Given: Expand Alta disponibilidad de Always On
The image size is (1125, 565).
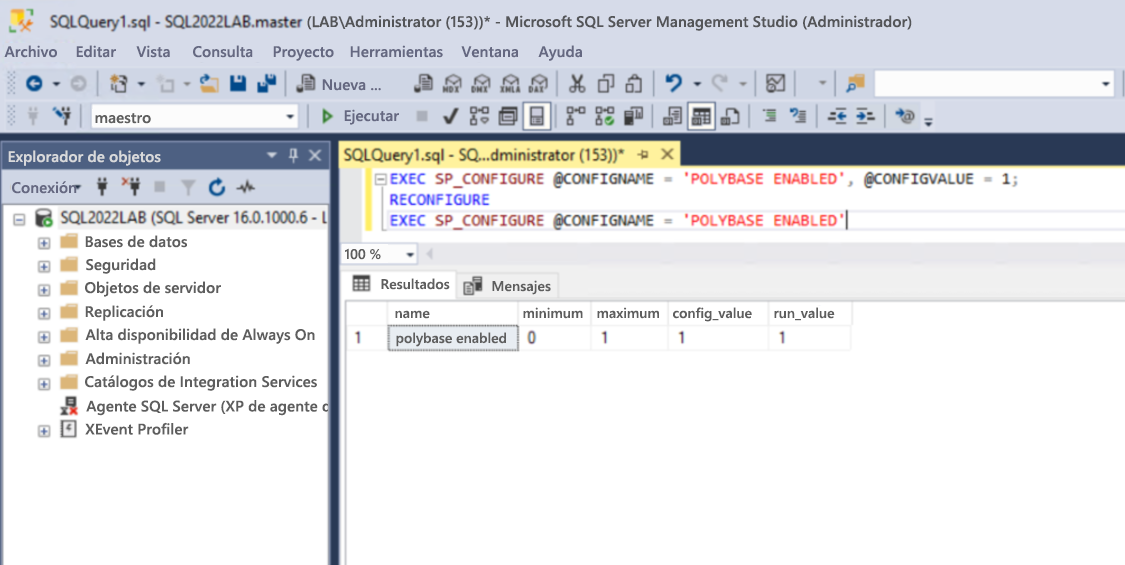Looking at the screenshot, I should [x=44, y=337].
